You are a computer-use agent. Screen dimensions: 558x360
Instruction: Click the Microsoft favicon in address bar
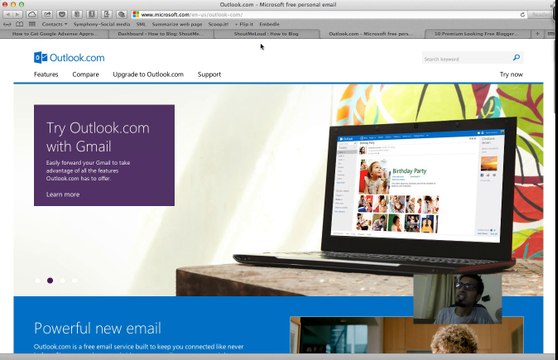click(136, 14)
